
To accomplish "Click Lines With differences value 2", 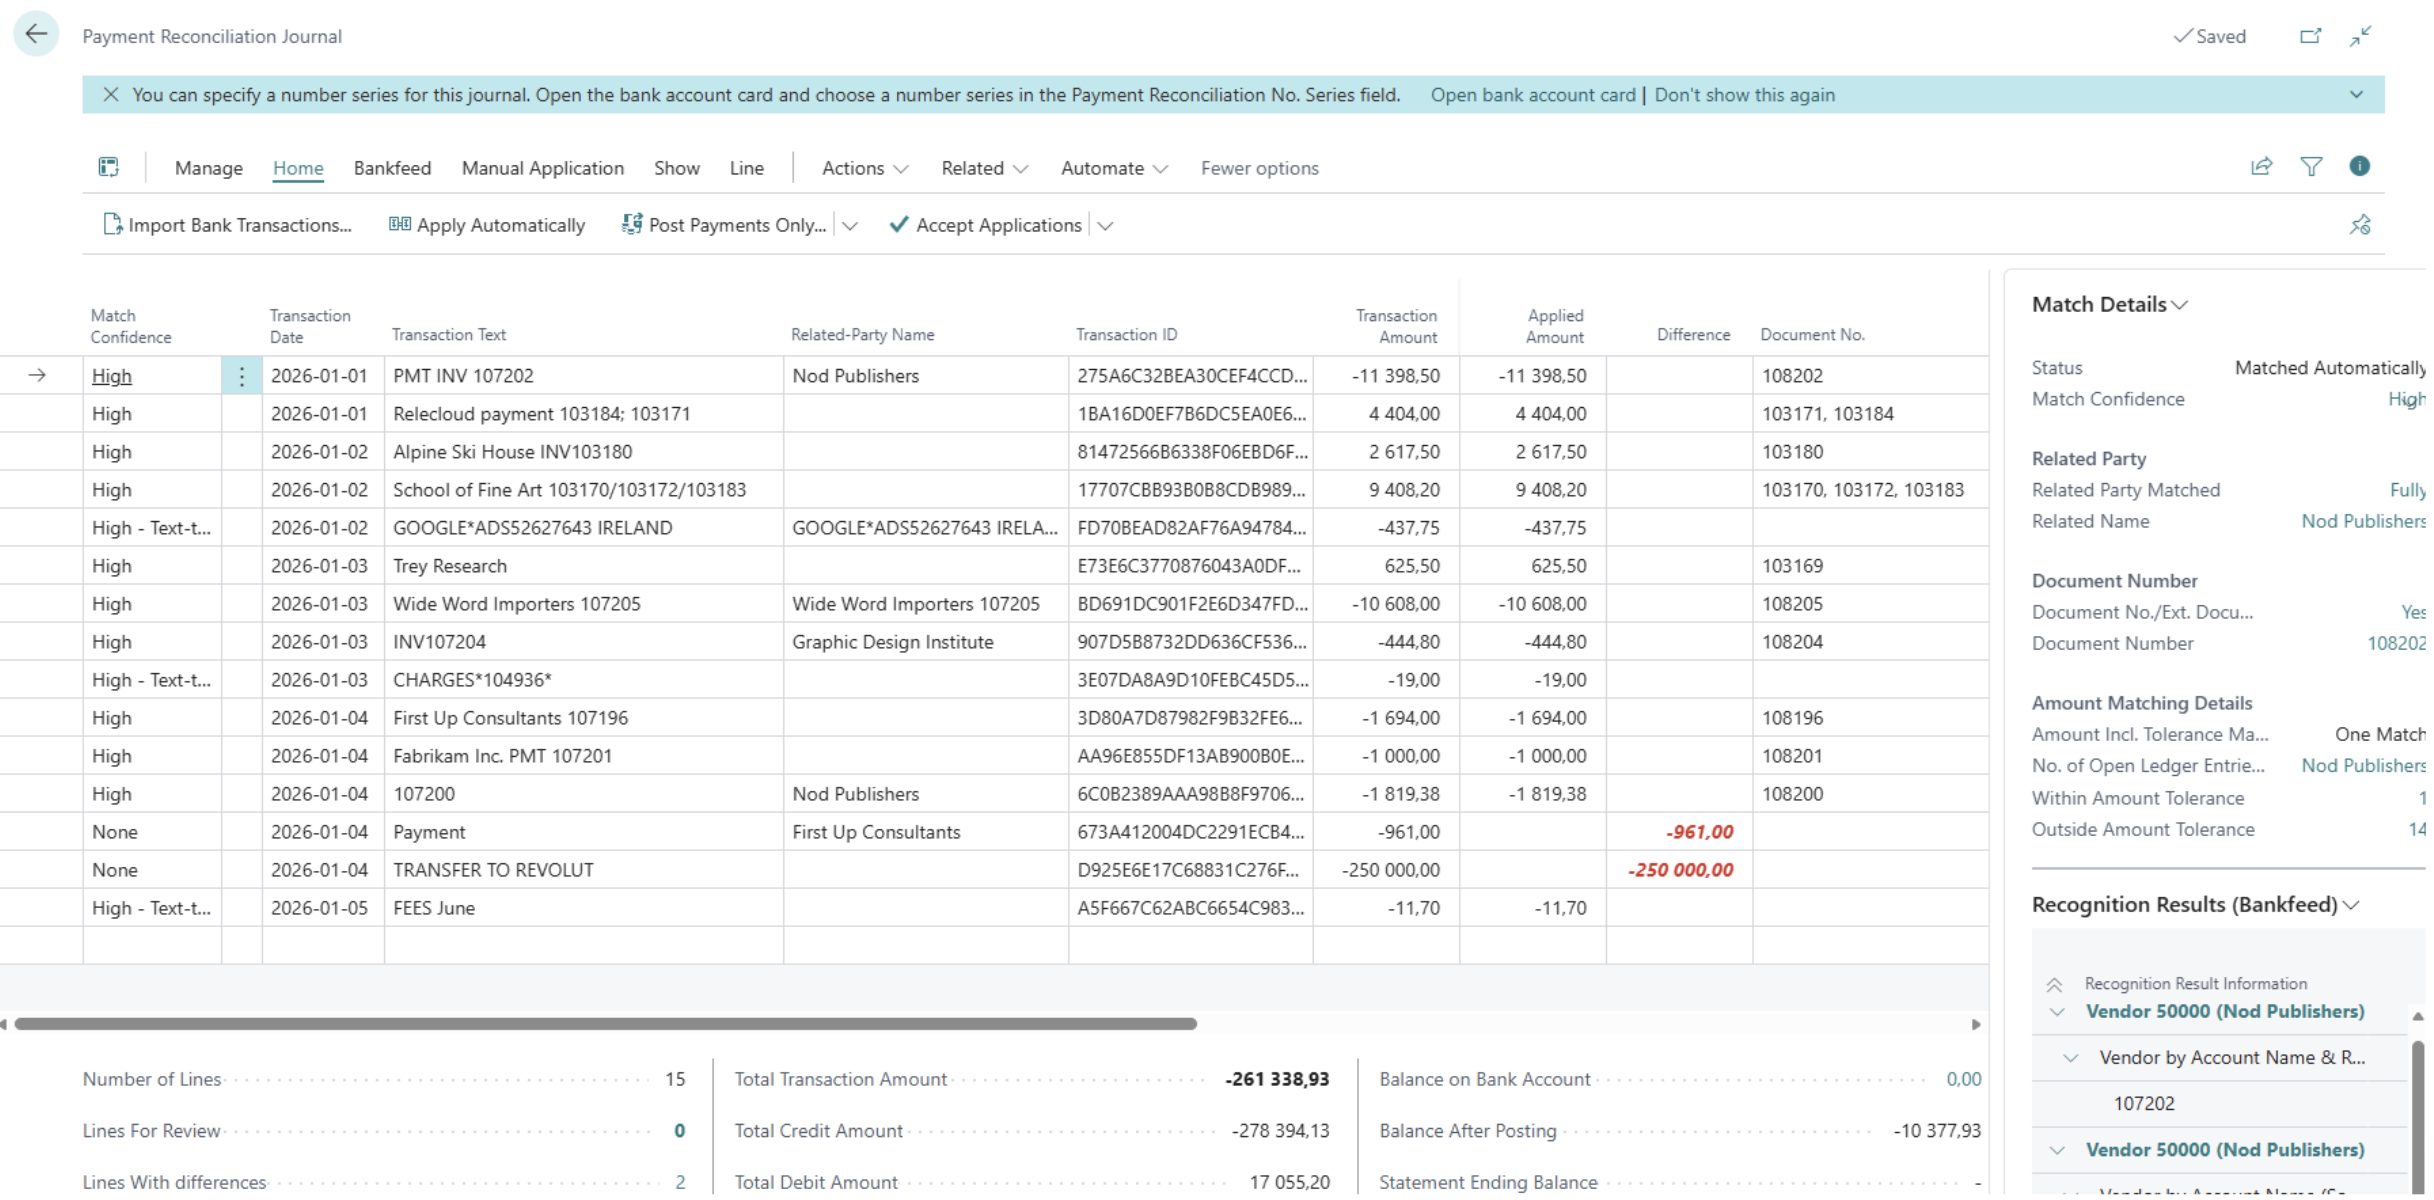I will coord(680,1182).
